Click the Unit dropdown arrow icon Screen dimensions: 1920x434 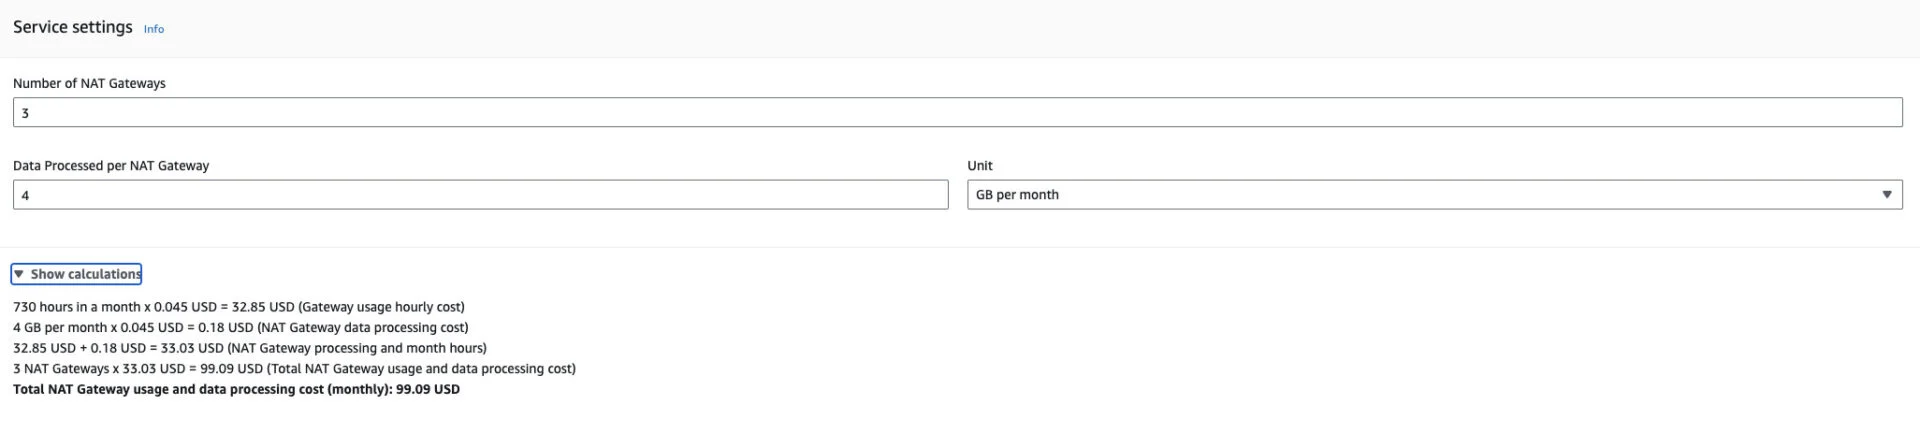1886,195
